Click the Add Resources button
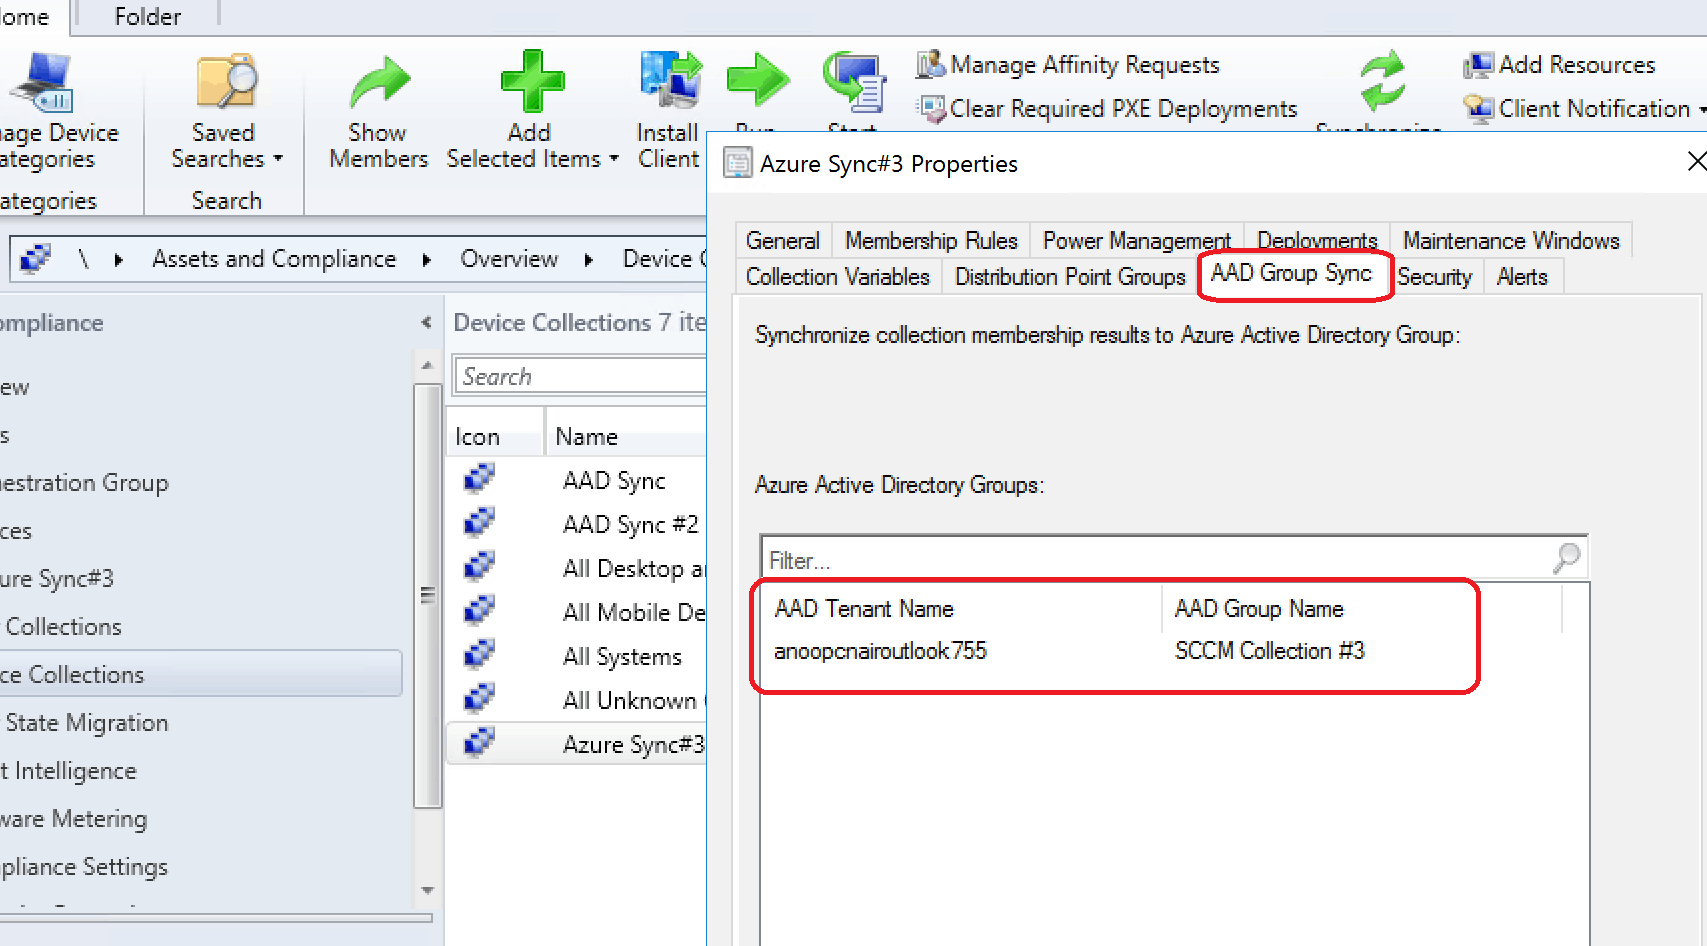The width and height of the screenshot is (1707, 946). [x=1560, y=65]
